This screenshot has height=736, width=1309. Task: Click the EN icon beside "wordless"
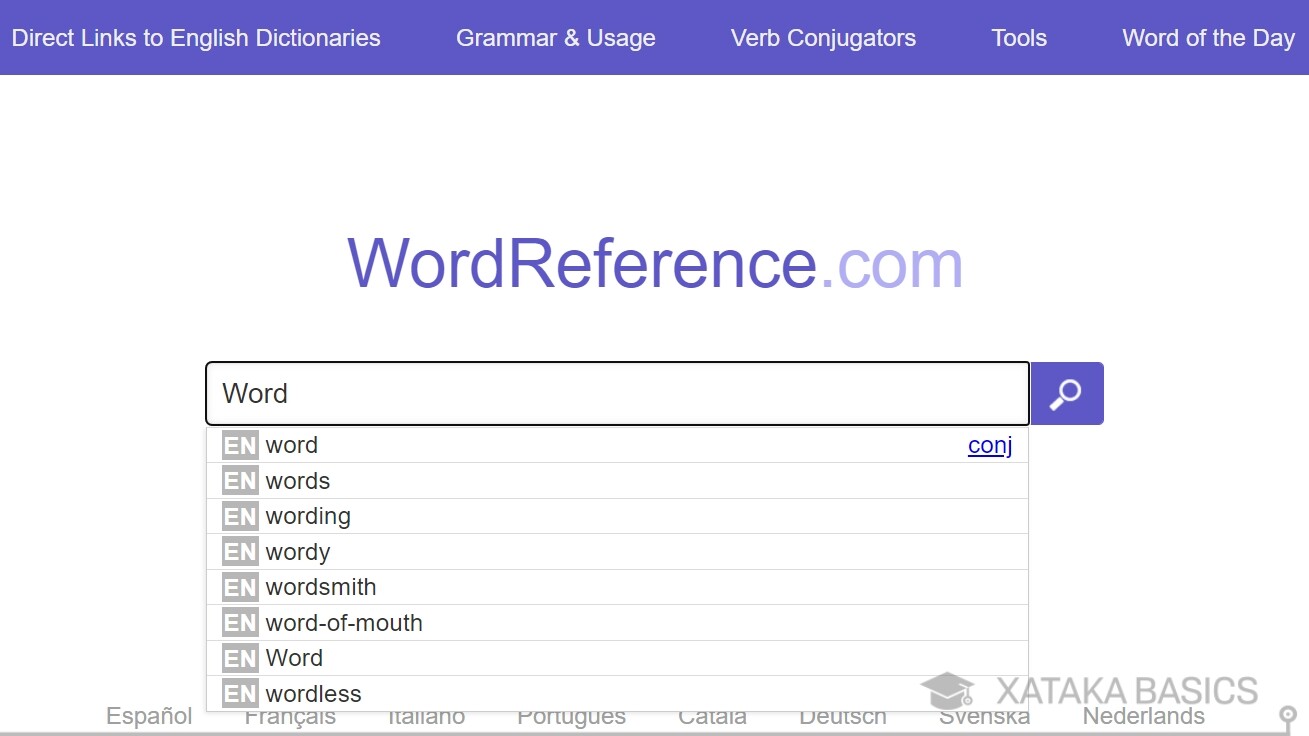[x=239, y=693]
